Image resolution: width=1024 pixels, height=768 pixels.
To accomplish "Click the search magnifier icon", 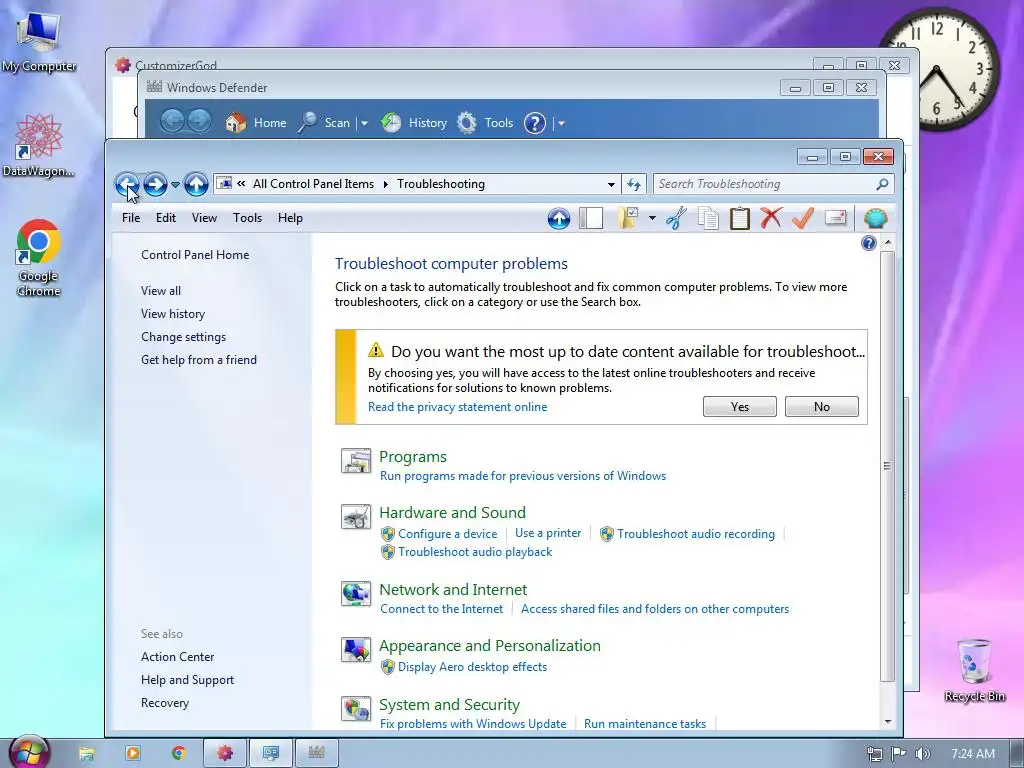I will tap(882, 184).
